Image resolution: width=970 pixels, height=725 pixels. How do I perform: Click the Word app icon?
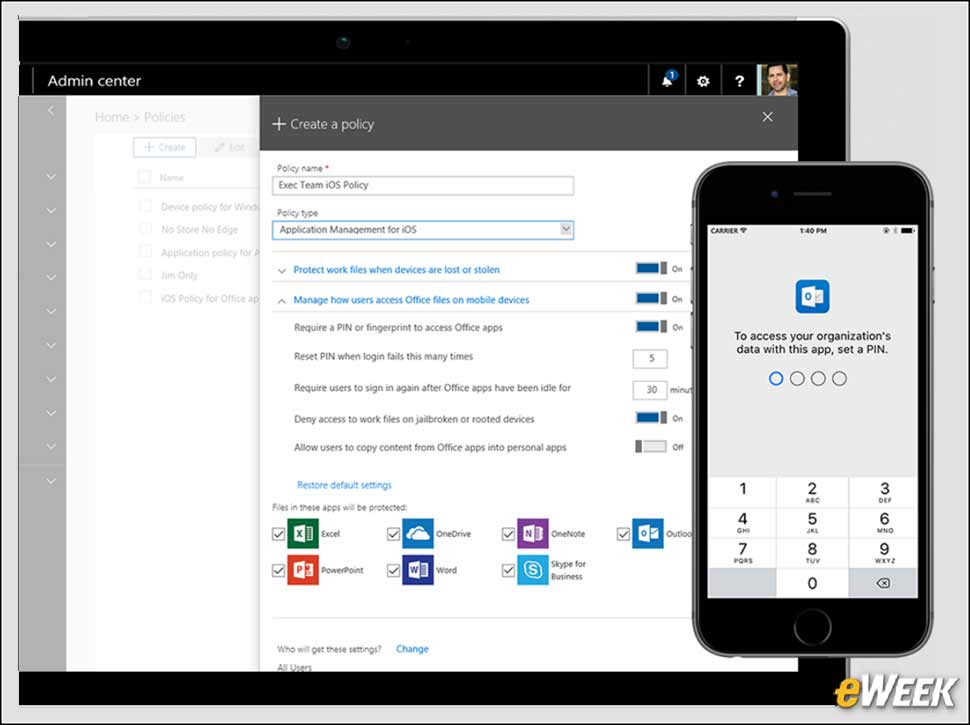point(418,570)
